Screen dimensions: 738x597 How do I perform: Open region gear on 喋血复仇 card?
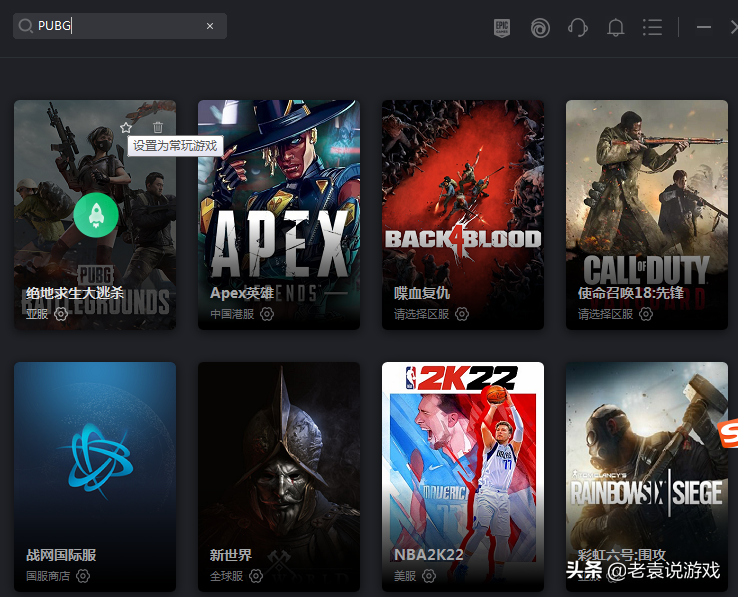click(462, 314)
